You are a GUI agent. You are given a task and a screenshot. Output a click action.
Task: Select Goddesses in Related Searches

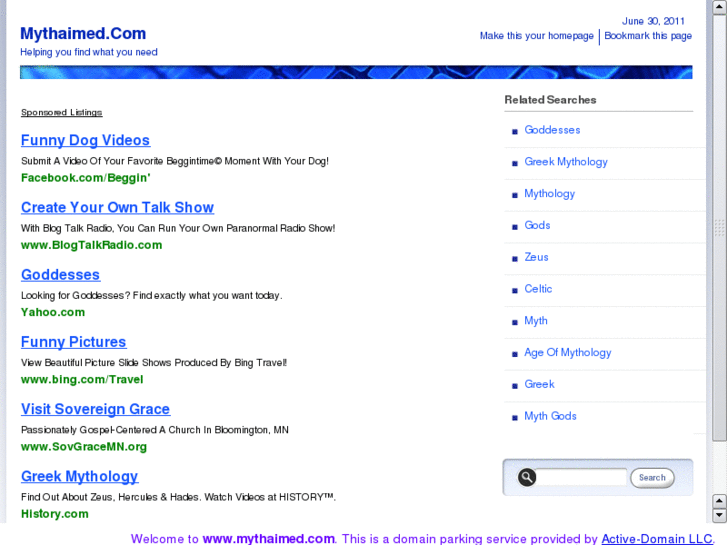pos(552,130)
